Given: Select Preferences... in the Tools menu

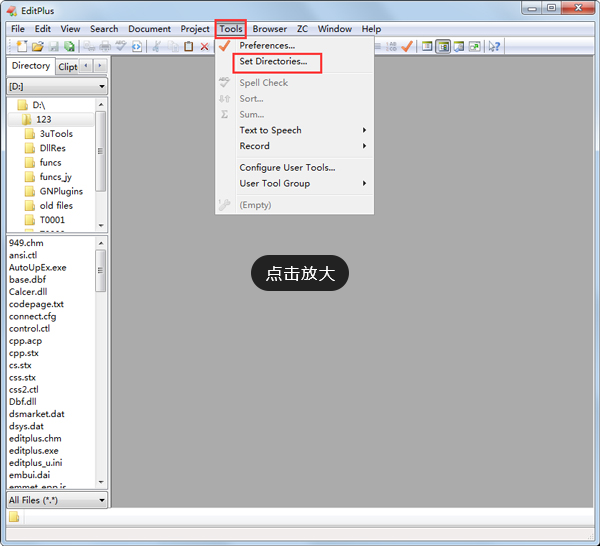Looking at the screenshot, I should (x=267, y=45).
